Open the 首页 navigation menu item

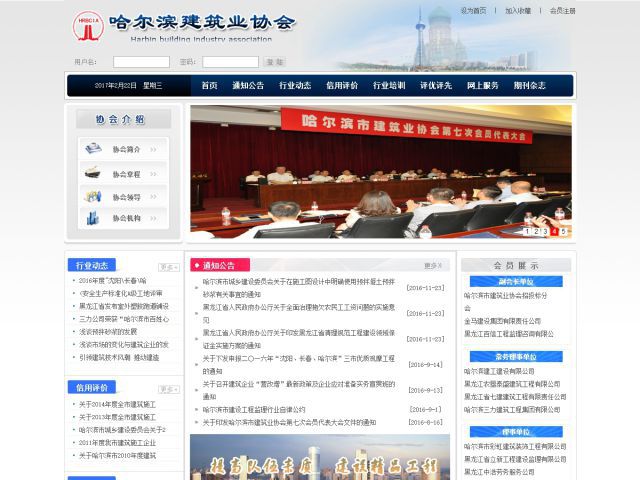click(209, 86)
